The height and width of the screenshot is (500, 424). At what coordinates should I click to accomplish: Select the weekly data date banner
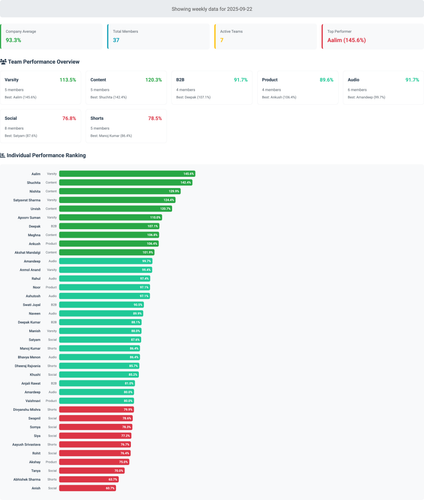click(212, 9)
